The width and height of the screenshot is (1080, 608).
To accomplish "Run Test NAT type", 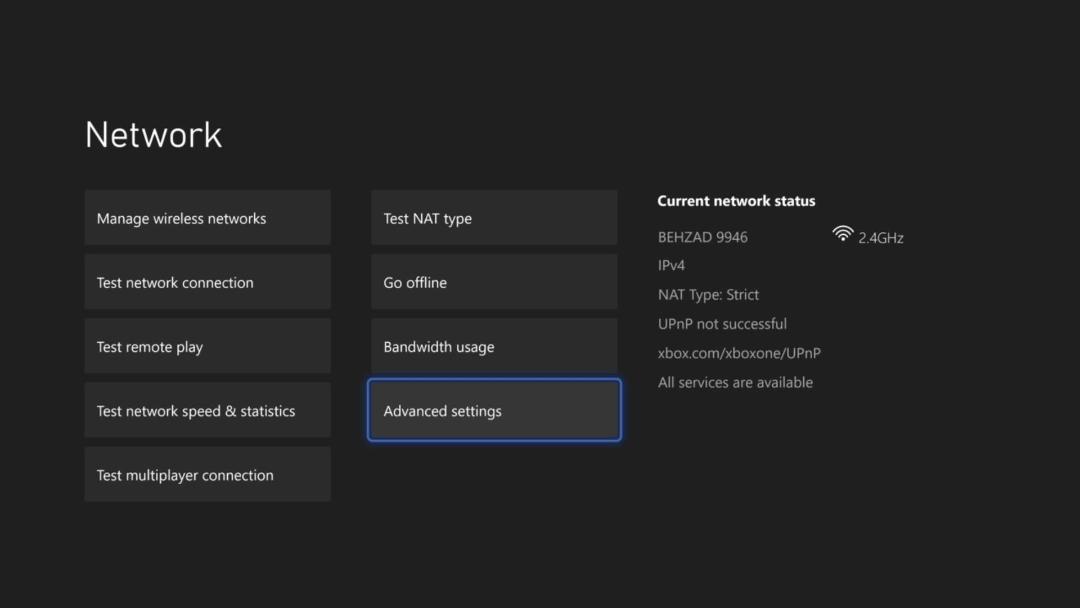I will (494, 218).
